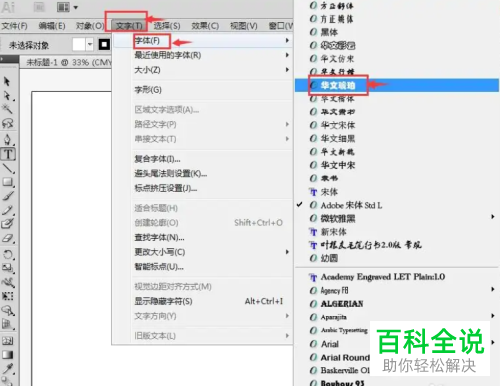Expand the 更改大小写(C) submenu arrow

coord(287,252)
